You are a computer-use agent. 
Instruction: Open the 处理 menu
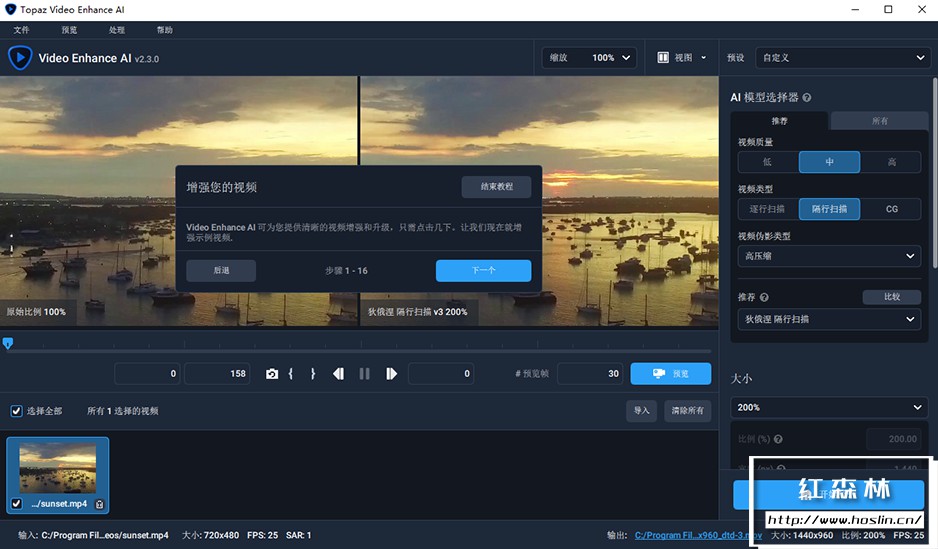click(117, 30)
